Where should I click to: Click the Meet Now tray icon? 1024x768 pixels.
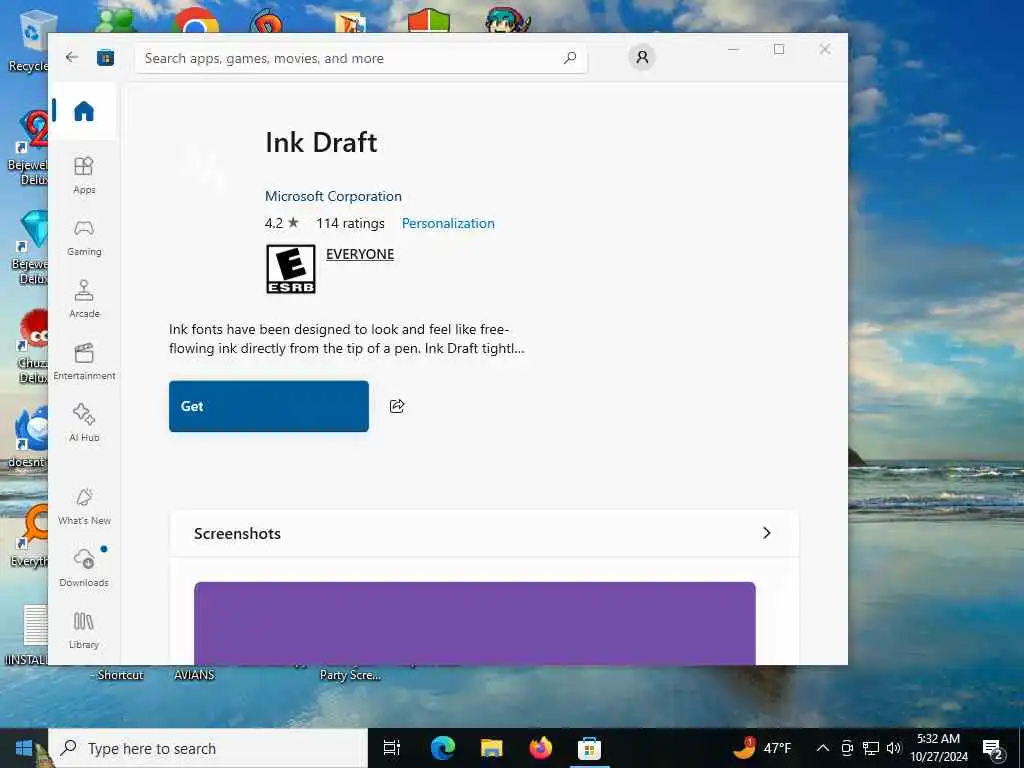point(847,748)
